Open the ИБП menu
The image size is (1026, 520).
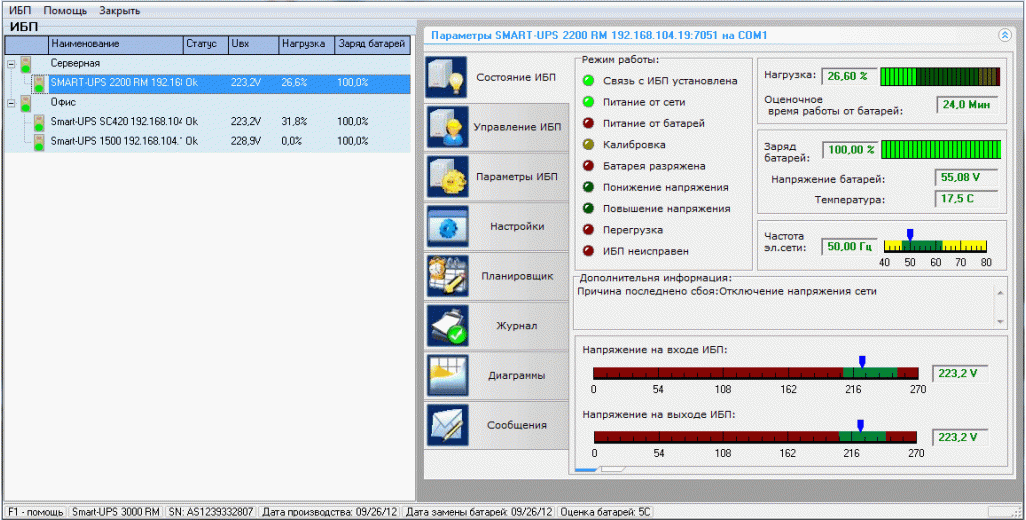click(20, 11)
